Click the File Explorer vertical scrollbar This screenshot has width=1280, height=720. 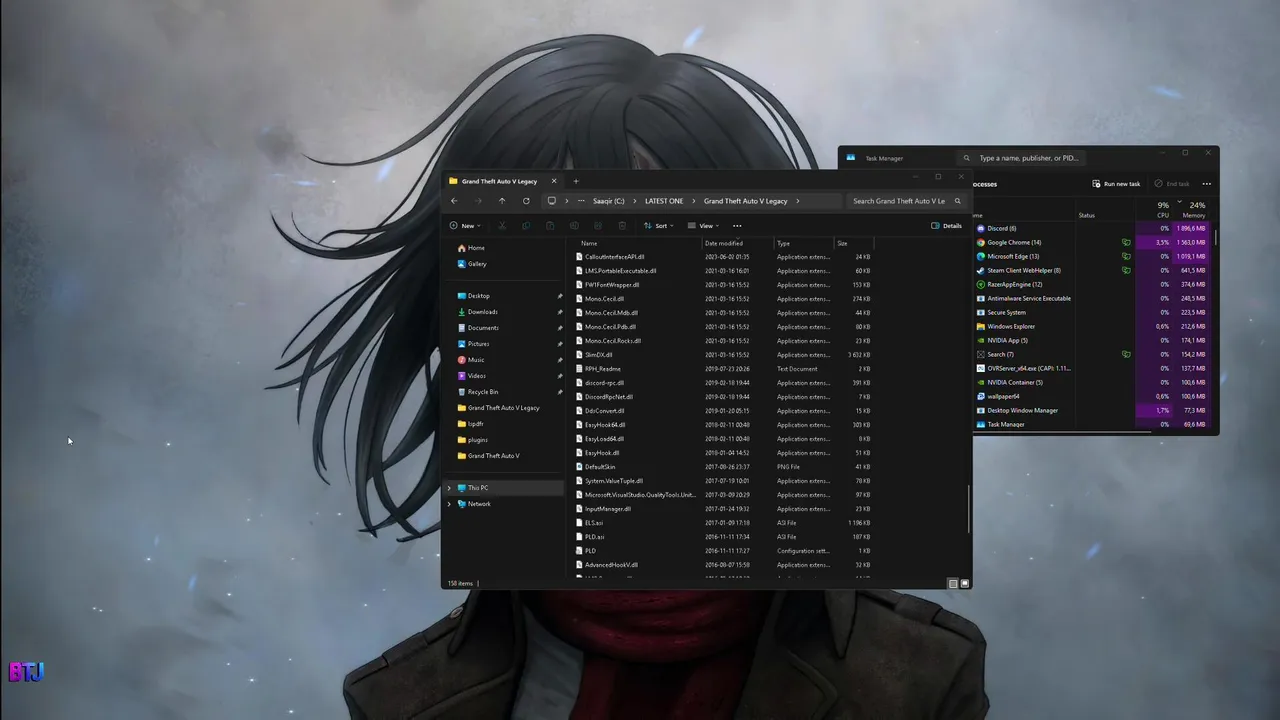[968, 510]
